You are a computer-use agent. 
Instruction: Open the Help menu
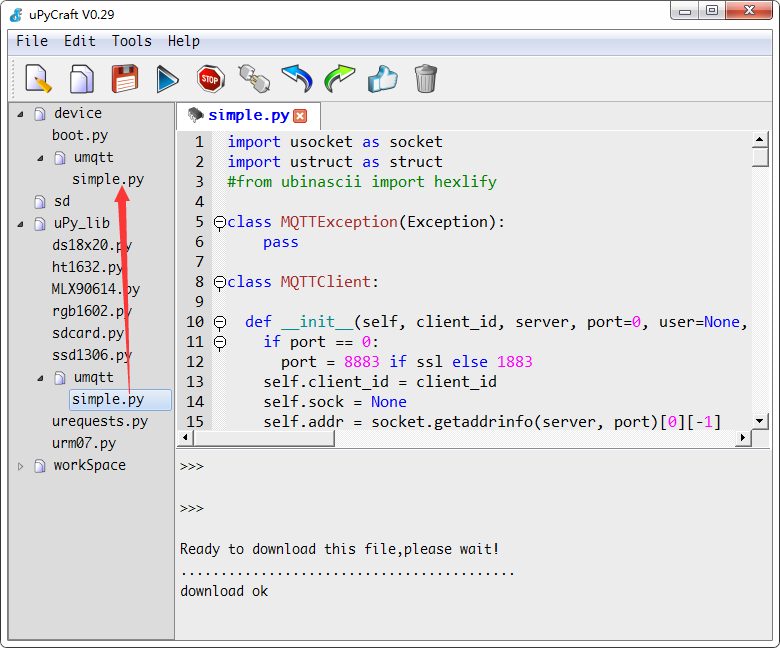pyautogui.click(x=184, y=41)
